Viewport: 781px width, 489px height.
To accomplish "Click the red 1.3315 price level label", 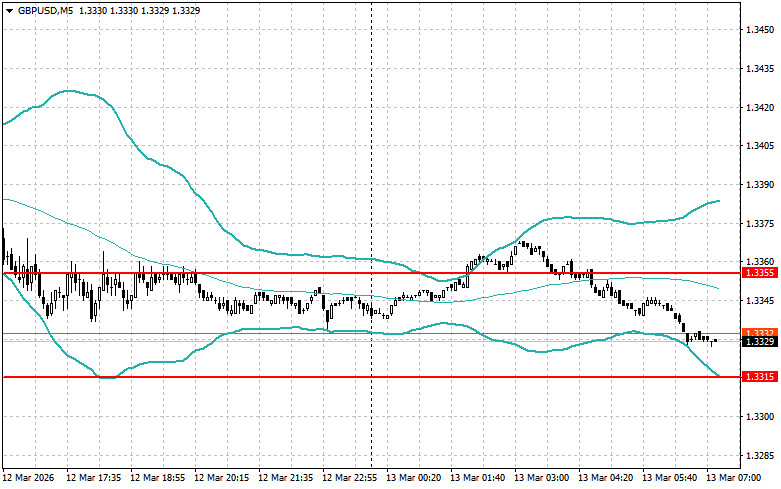I will tap(760, 376).
